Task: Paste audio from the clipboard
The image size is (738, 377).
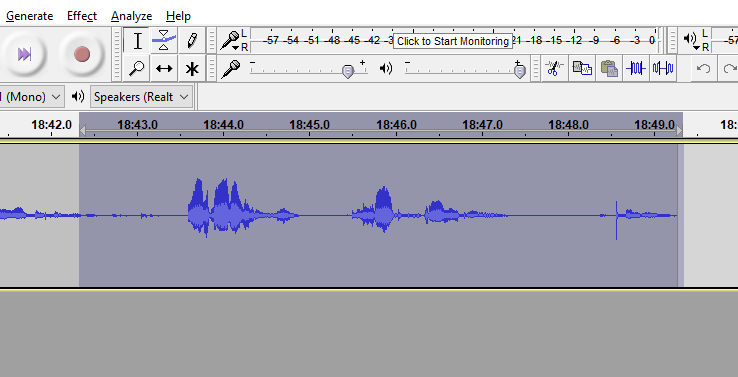Action: click(x=609, y=69)
